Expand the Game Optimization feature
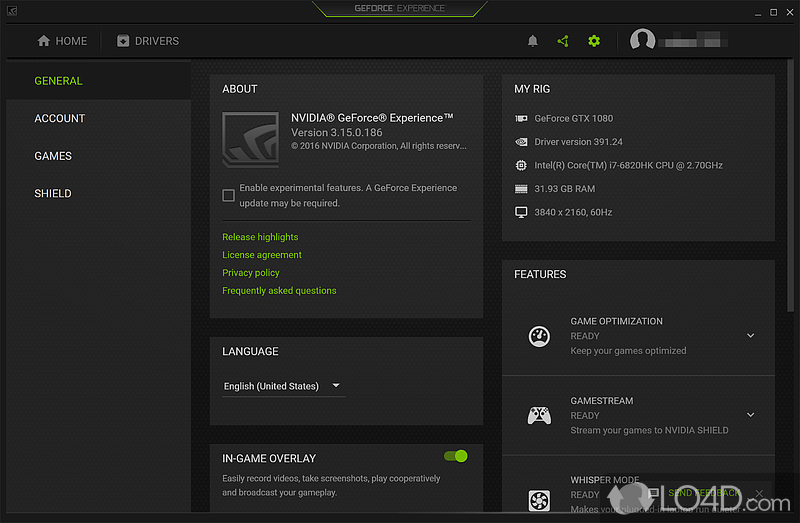The width and height of the screenshot is (800, 523). tap(751, 336)
